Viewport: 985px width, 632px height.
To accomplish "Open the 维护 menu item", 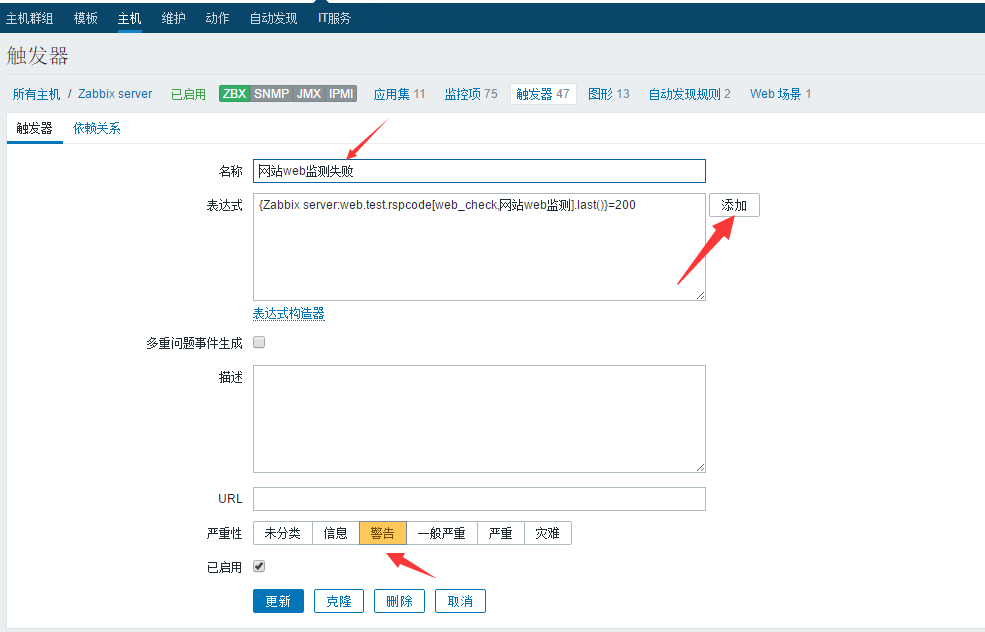I will tap(173, 18).
